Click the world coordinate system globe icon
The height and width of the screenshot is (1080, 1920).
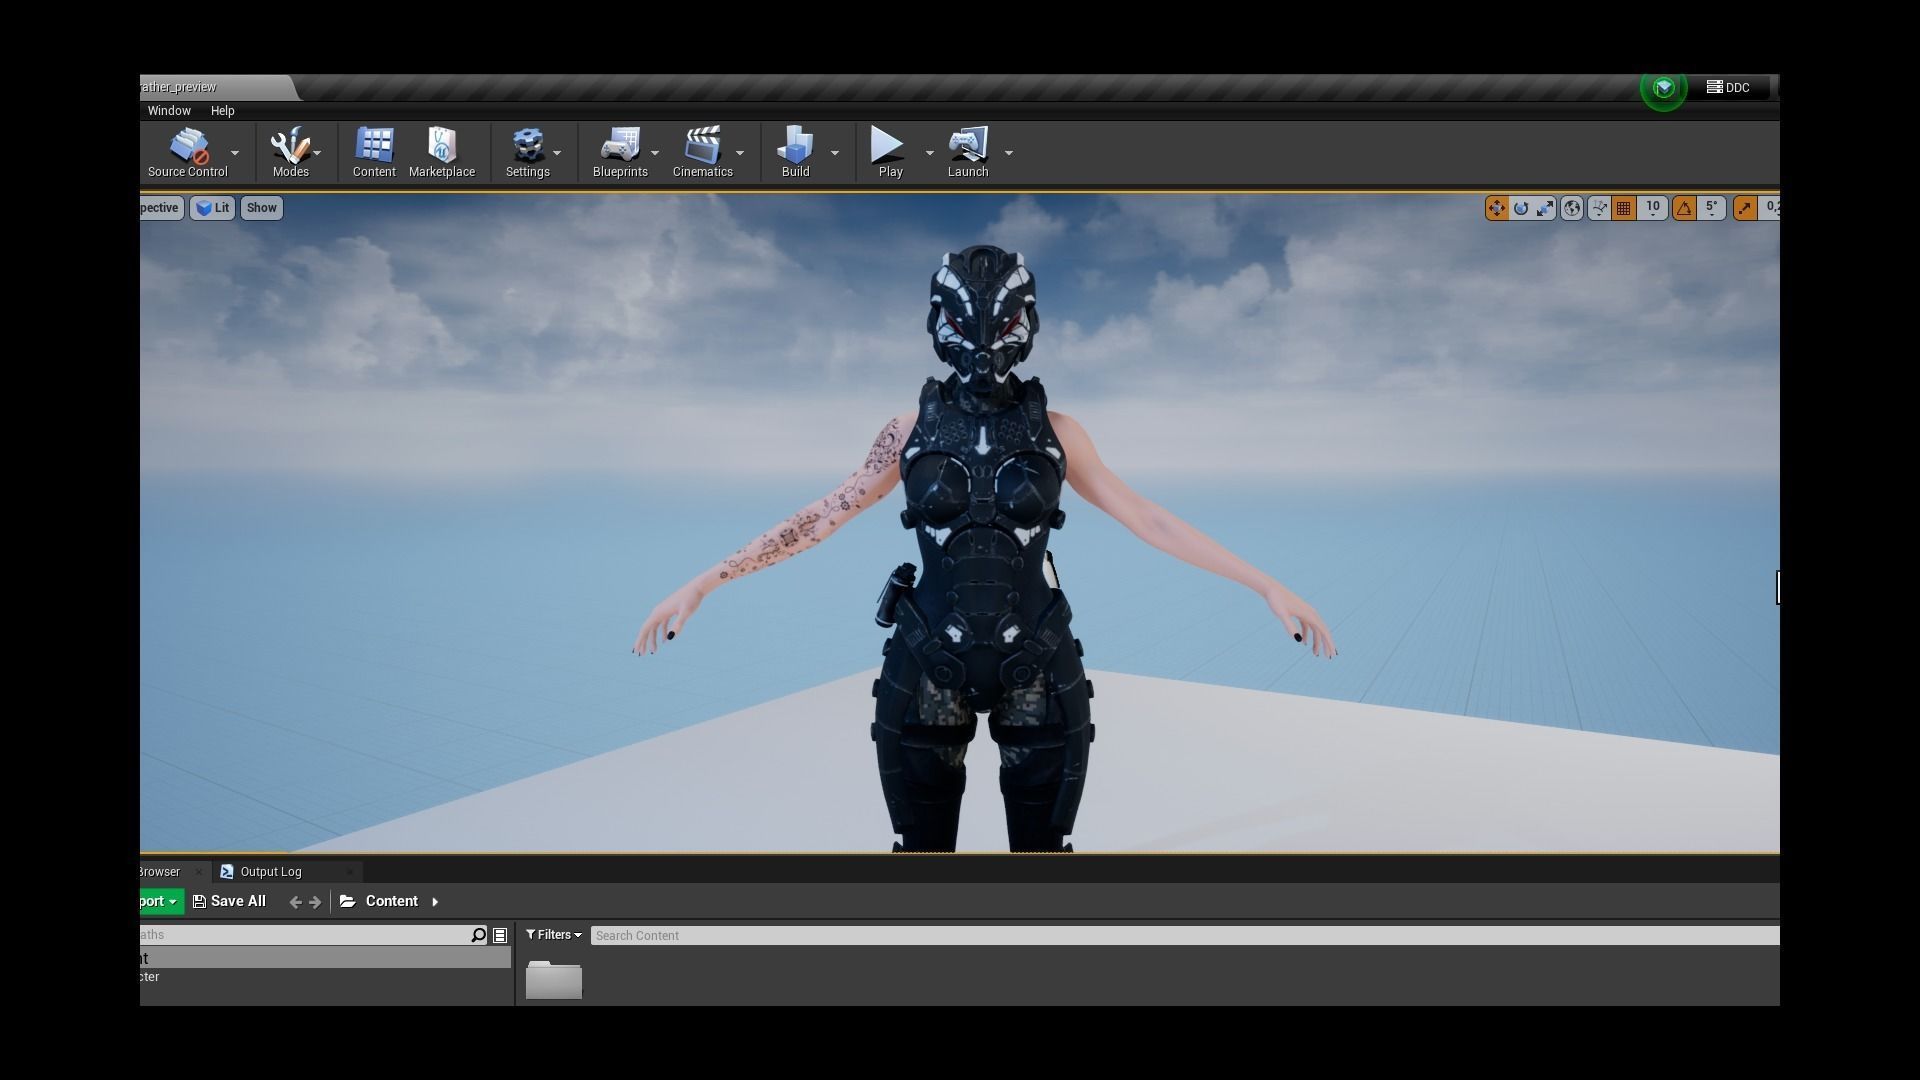(1572, 208)
